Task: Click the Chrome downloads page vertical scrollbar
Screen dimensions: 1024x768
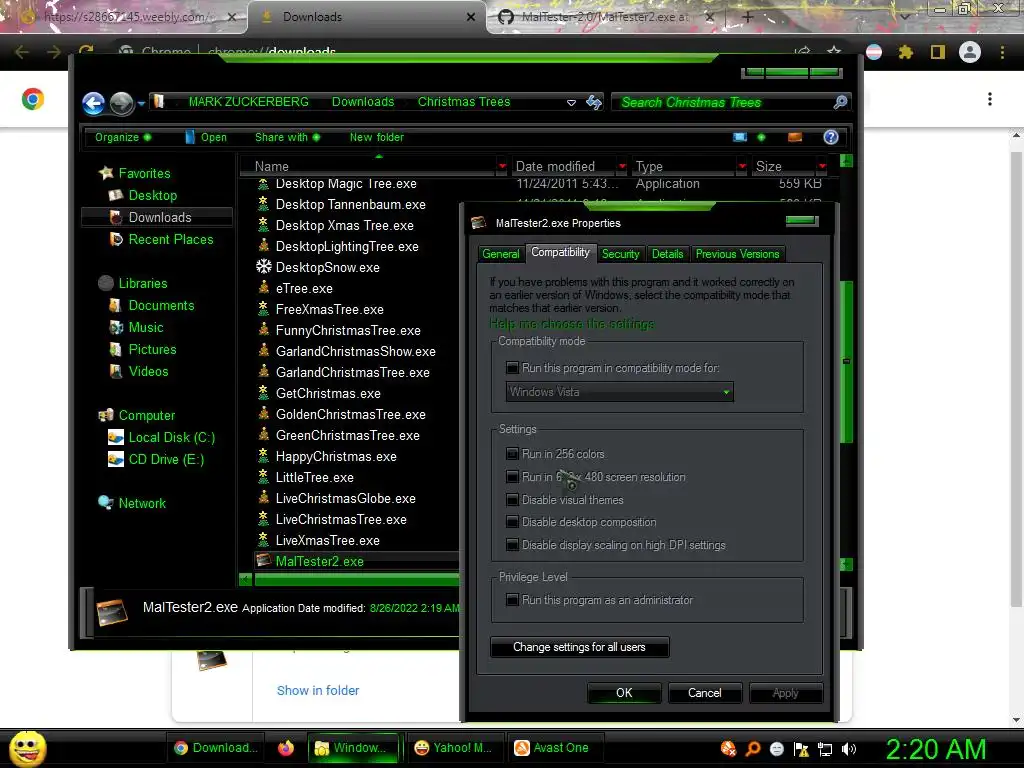Action: click(1016, 379)
